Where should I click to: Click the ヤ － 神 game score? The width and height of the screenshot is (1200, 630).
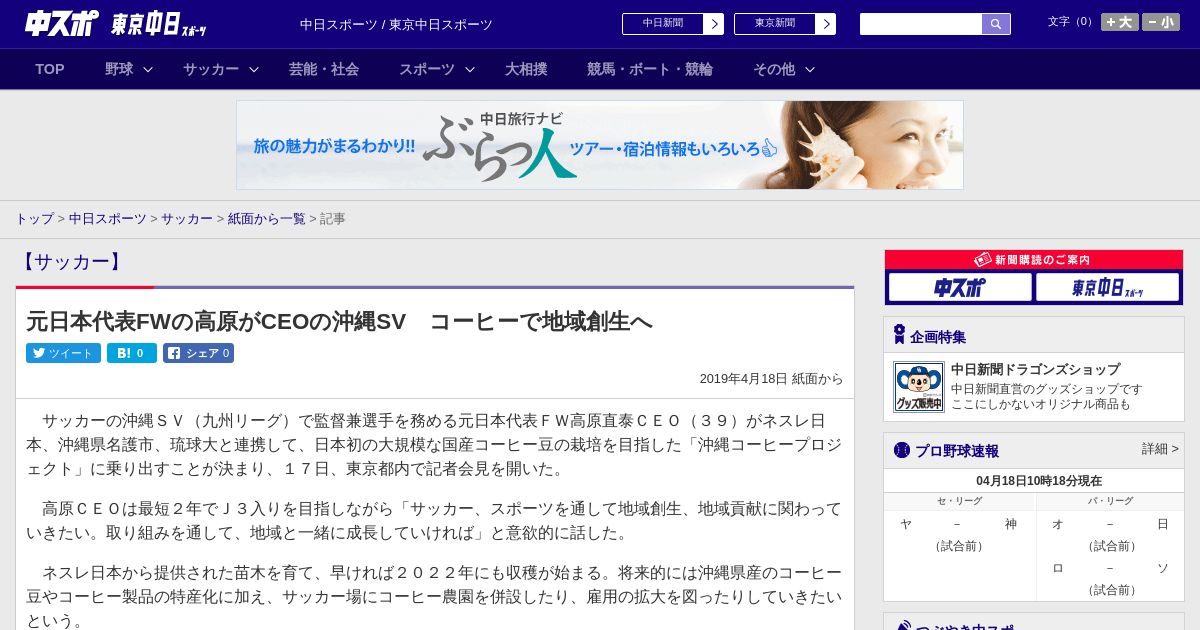(x=959, y=524)
